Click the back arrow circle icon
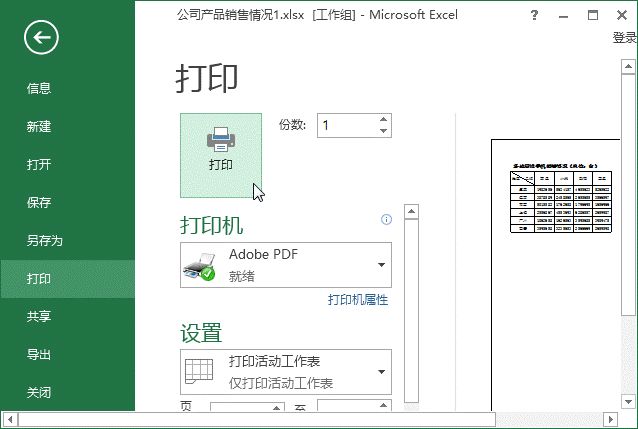The width and height of the screenshot is (638, 429). click(x=41, y=37)
